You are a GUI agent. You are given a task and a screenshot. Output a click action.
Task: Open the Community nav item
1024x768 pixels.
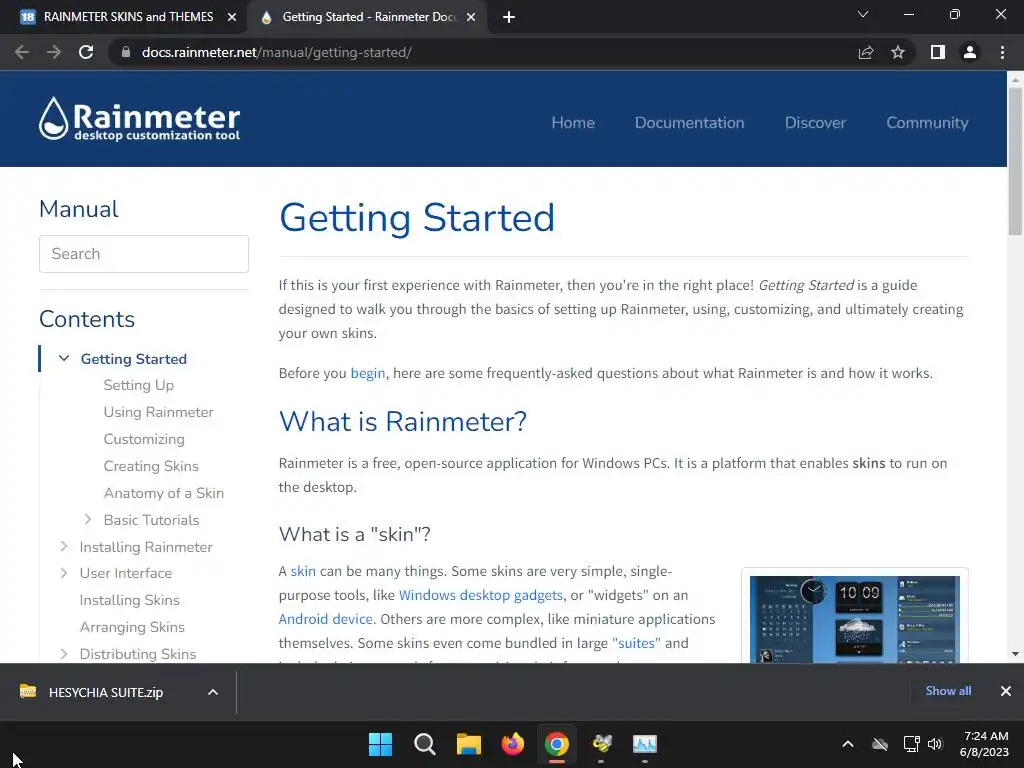(x=927, y=123)
